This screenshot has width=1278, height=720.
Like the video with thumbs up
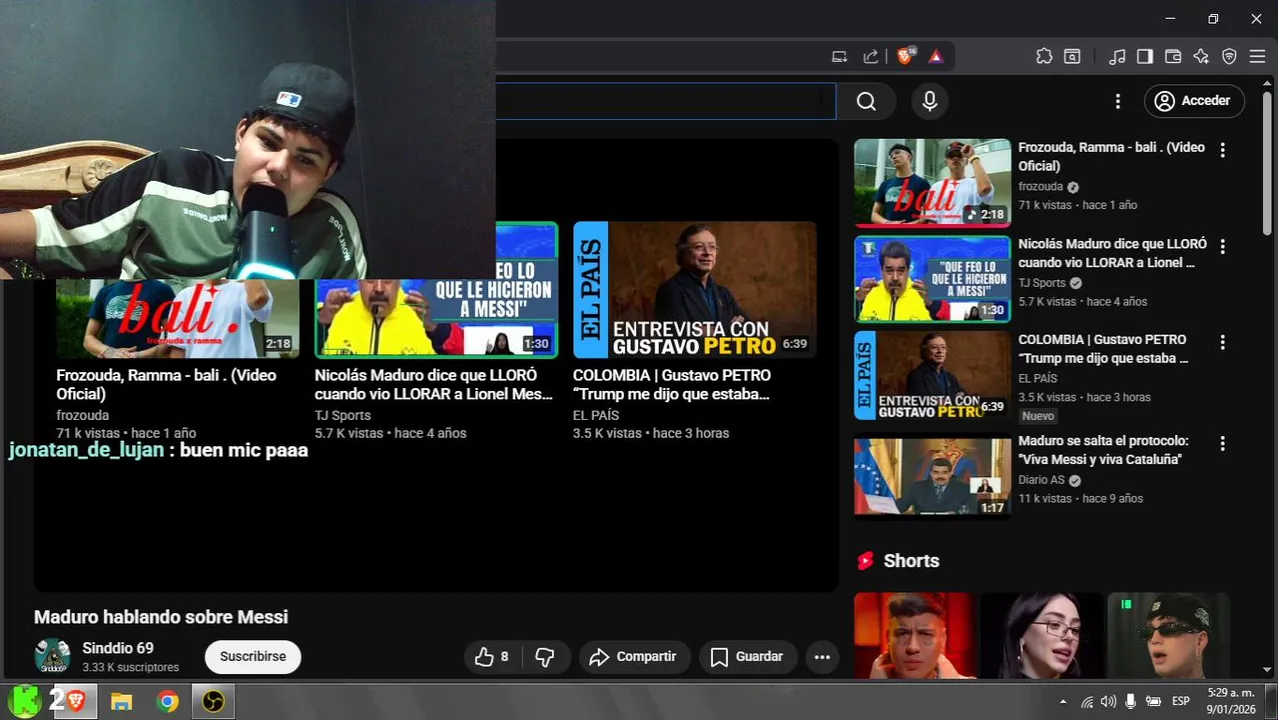click(x=492, y=657)
